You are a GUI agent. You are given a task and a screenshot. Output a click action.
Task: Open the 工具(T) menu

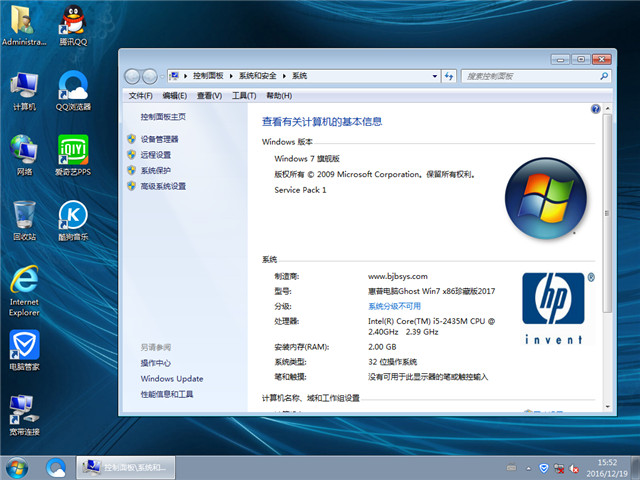(244, 96)
